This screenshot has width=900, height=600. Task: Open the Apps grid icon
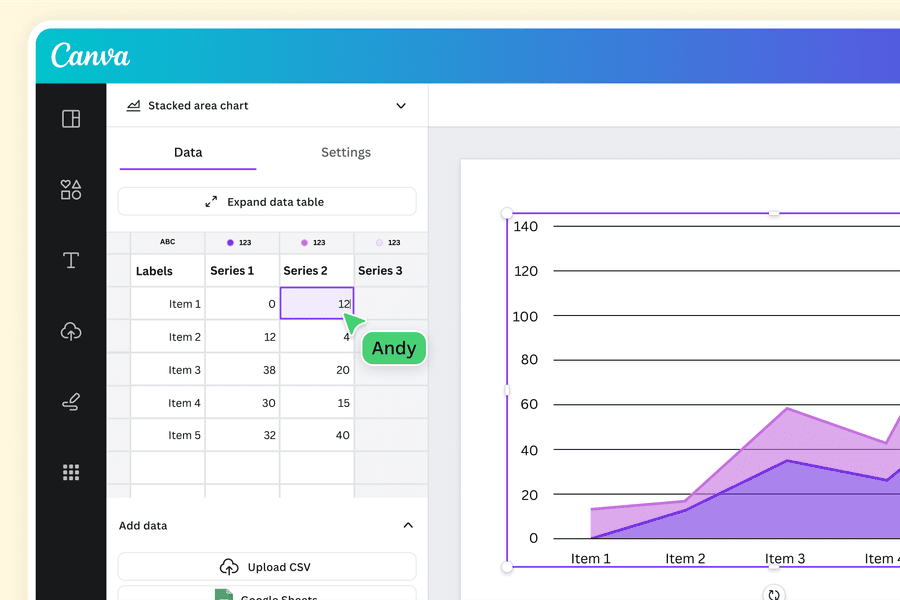pos(71,472)
